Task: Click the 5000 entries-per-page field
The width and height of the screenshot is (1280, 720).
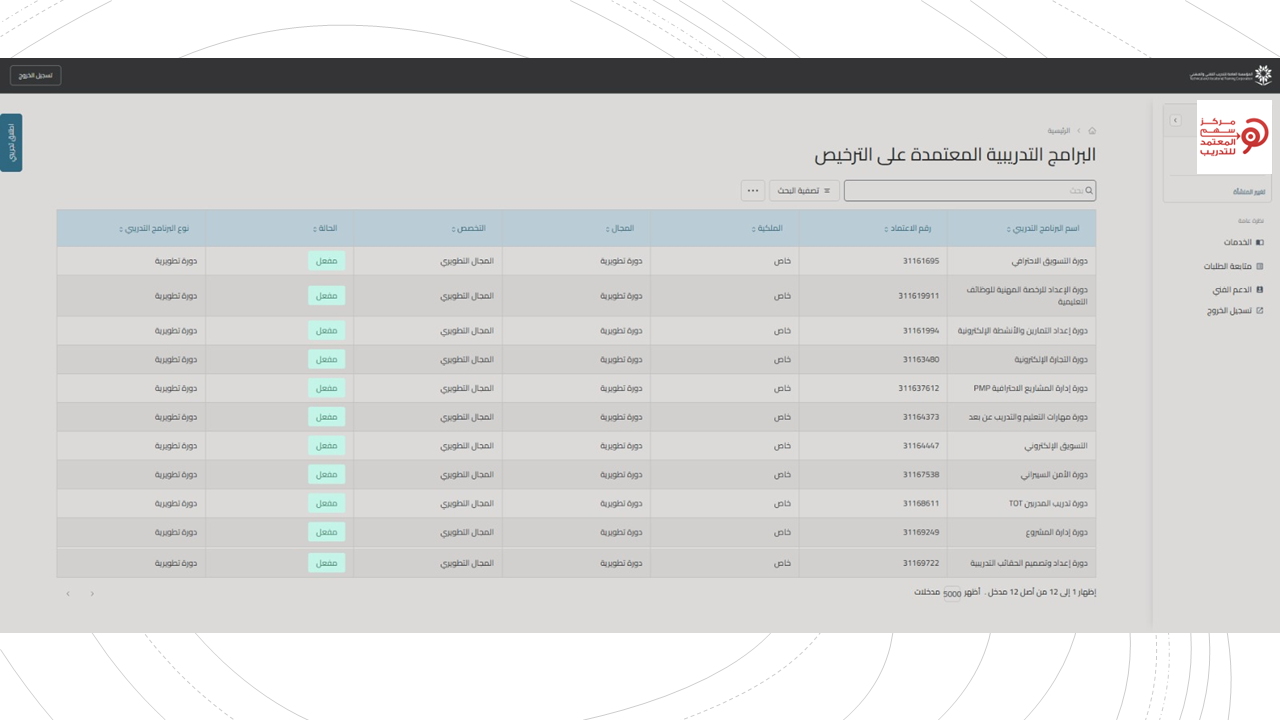Action: tap(952, 593)
